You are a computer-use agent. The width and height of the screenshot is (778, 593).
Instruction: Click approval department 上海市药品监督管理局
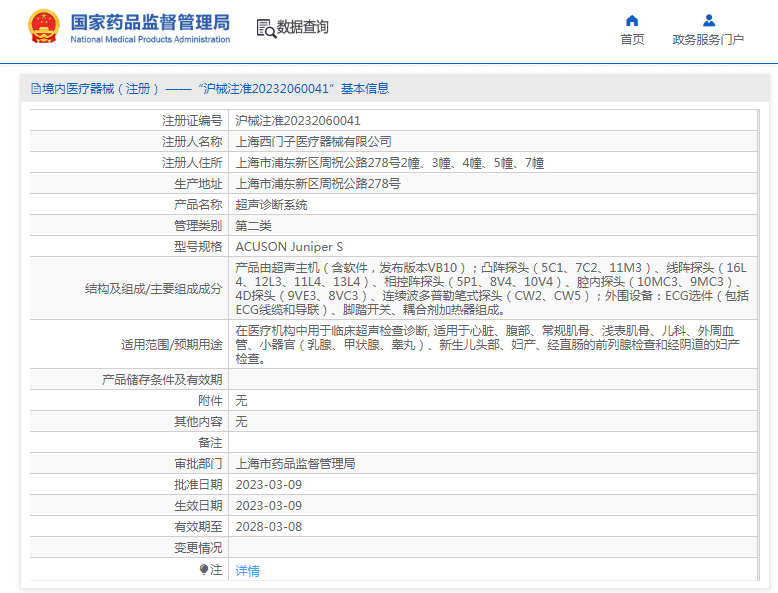coord(295,464)
